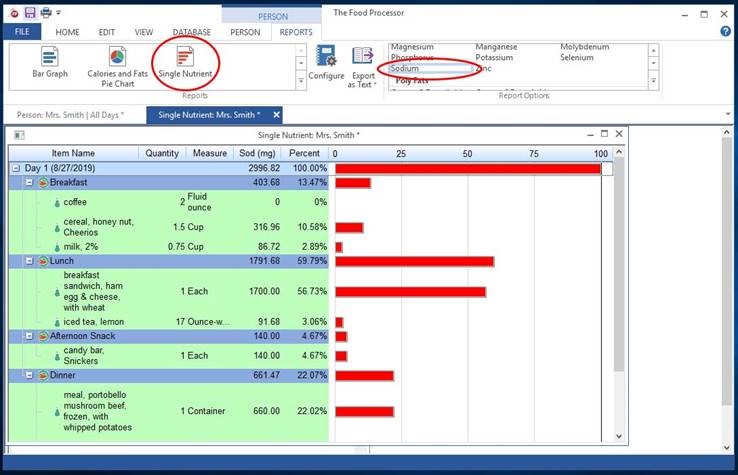Select the Single Nutrient report icon
738x475 pixels.
point(185,63)
